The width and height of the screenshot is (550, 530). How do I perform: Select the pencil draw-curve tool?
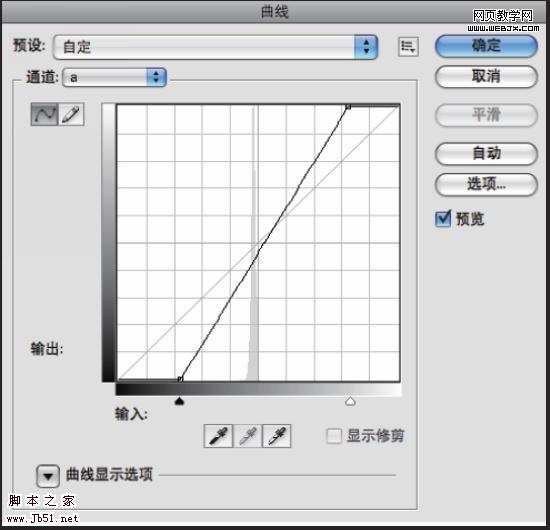point(71,114)
